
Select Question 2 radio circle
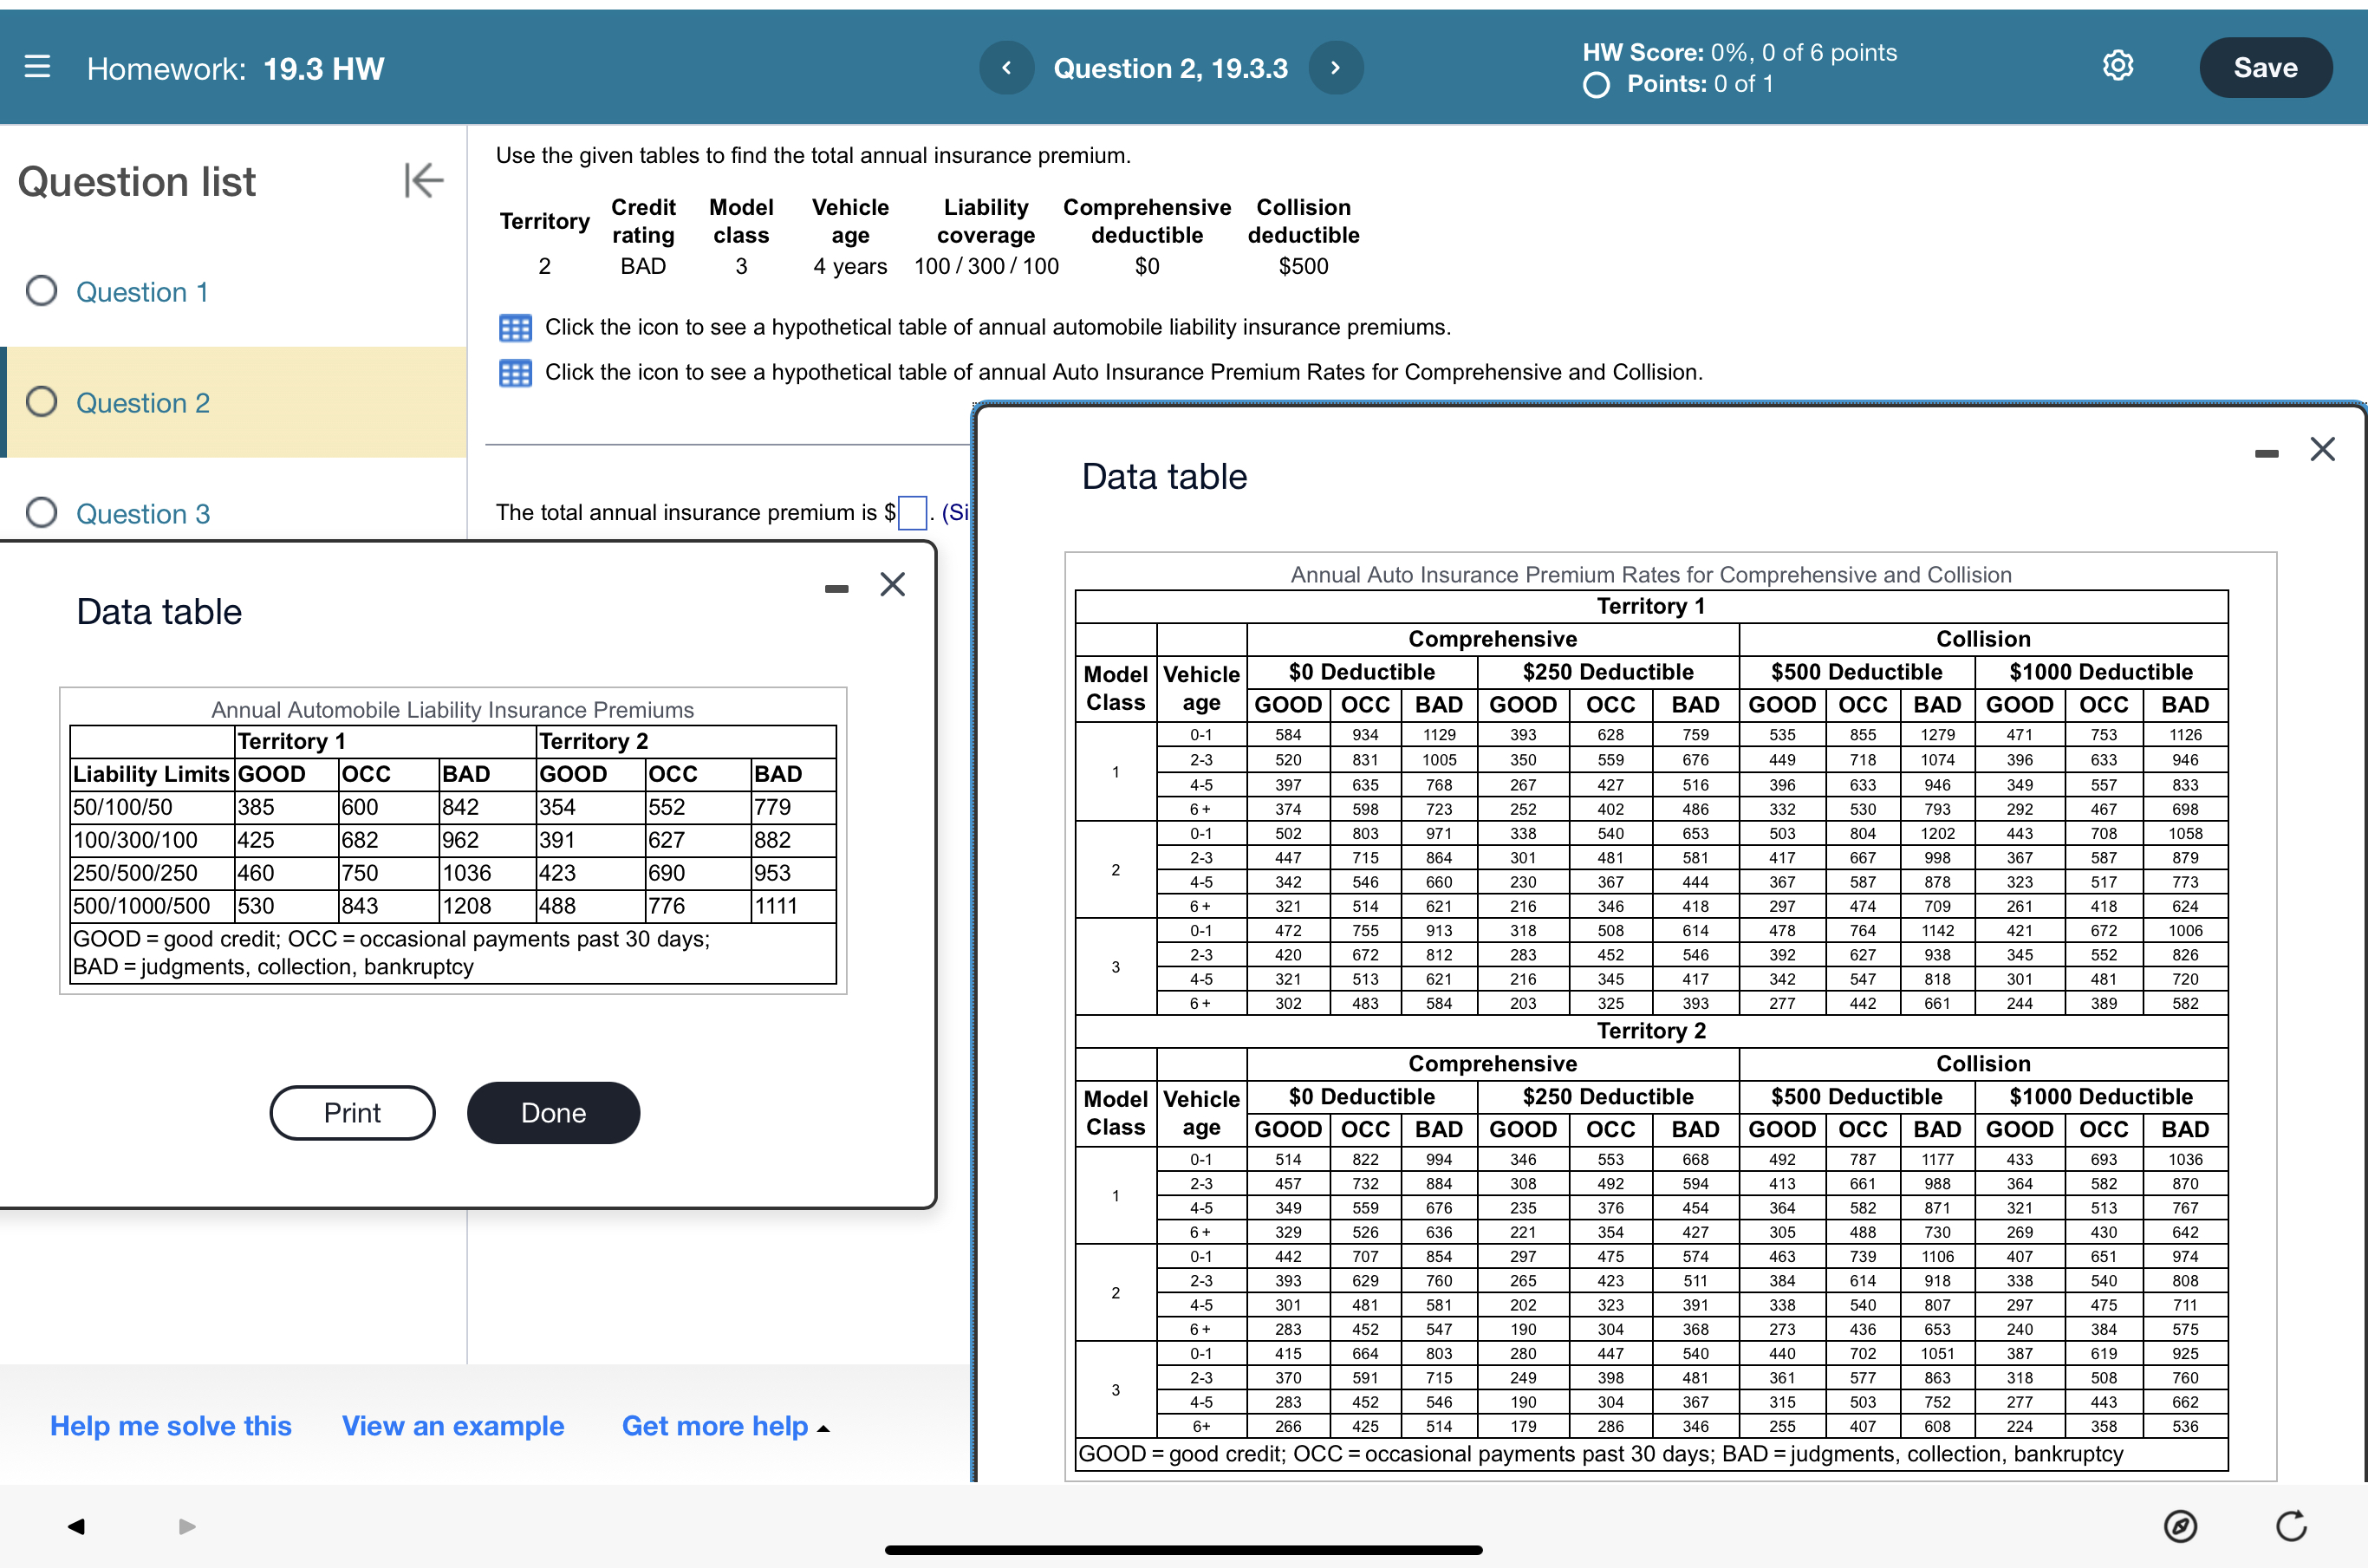pos(41,402)
